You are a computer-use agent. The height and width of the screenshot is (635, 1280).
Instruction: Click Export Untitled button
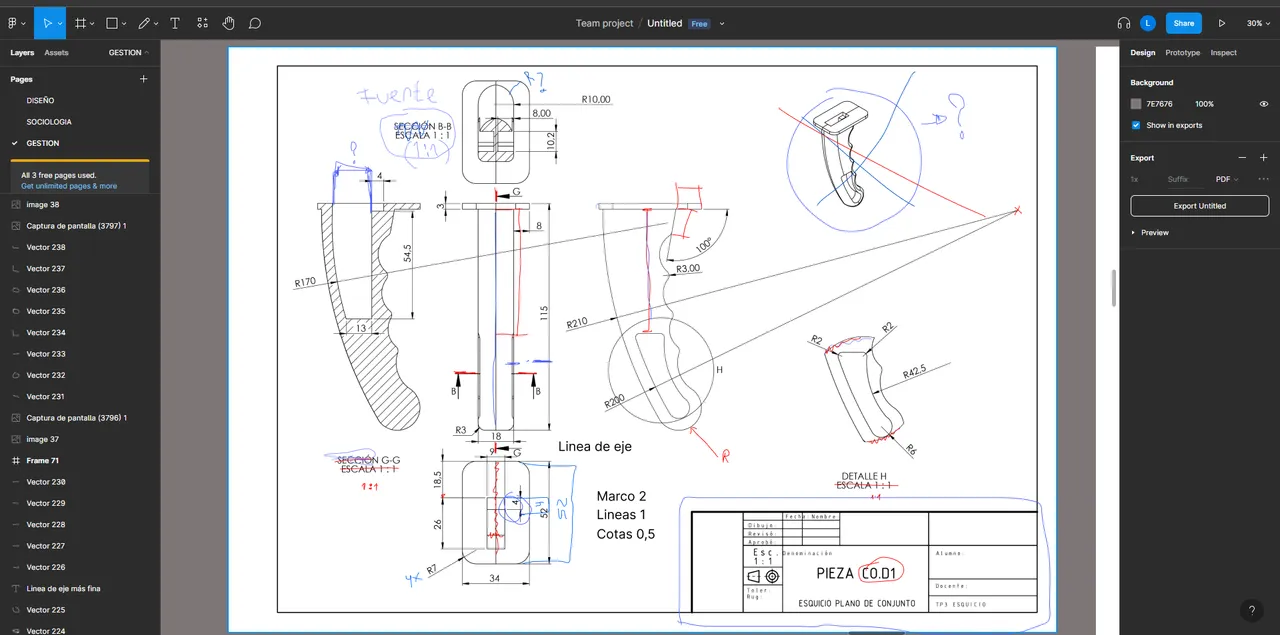pos(1199,206)
